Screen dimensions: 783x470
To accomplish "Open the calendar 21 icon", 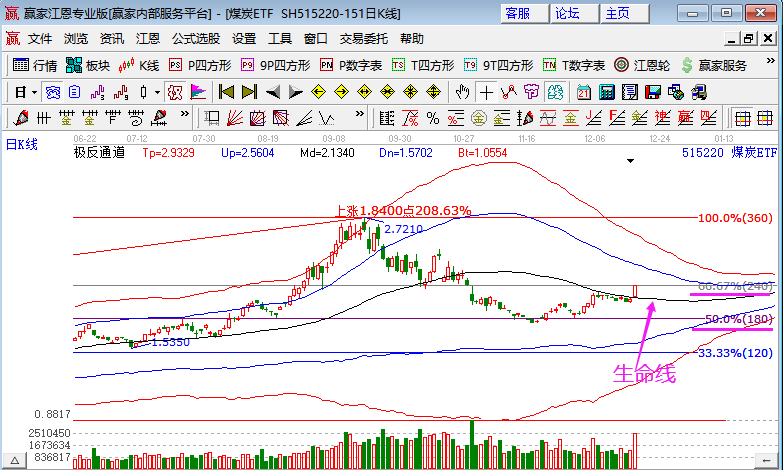I will pos(583,92).
